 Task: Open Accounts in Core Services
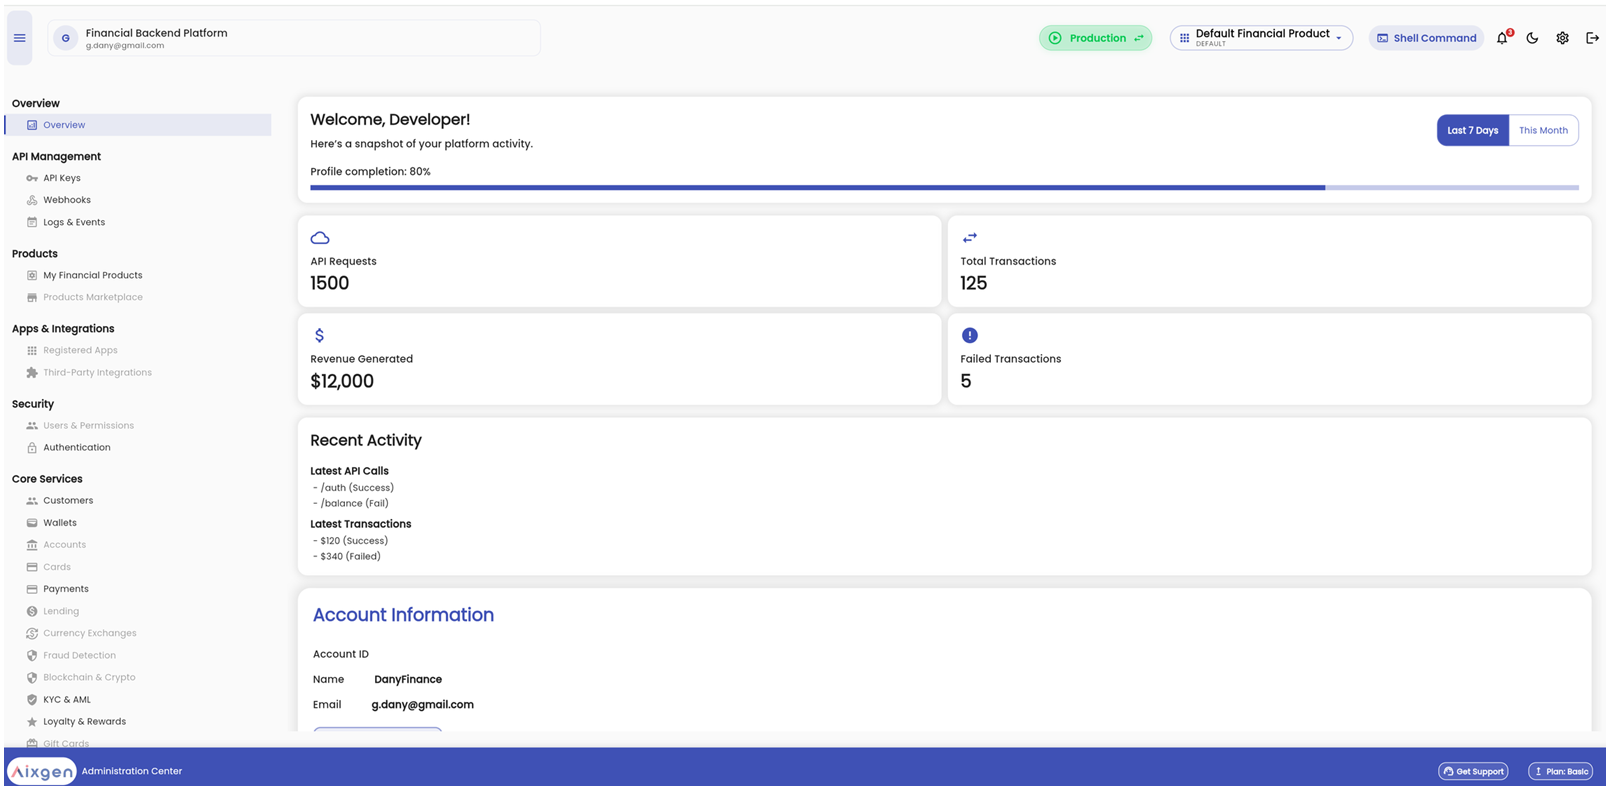(x=64, y=544)
